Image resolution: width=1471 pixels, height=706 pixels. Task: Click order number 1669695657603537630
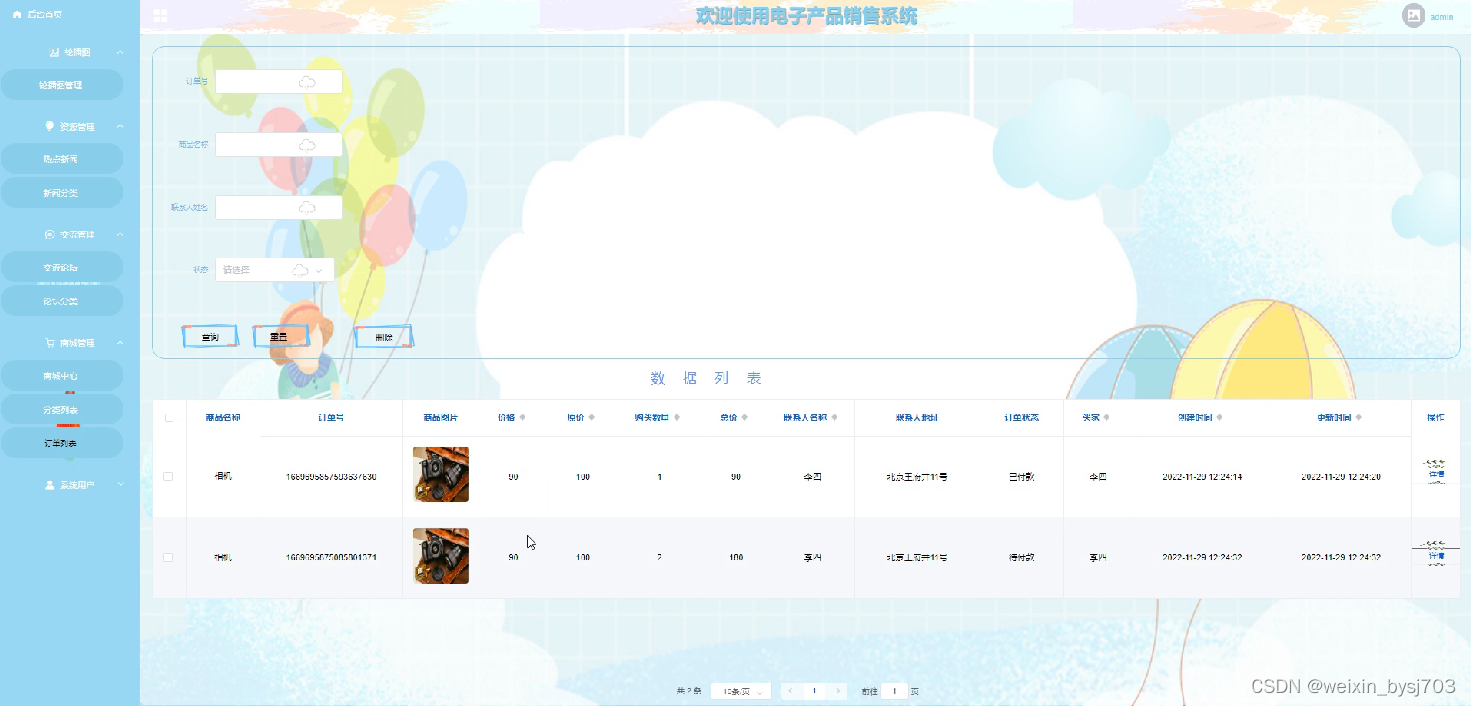(331, 477)
